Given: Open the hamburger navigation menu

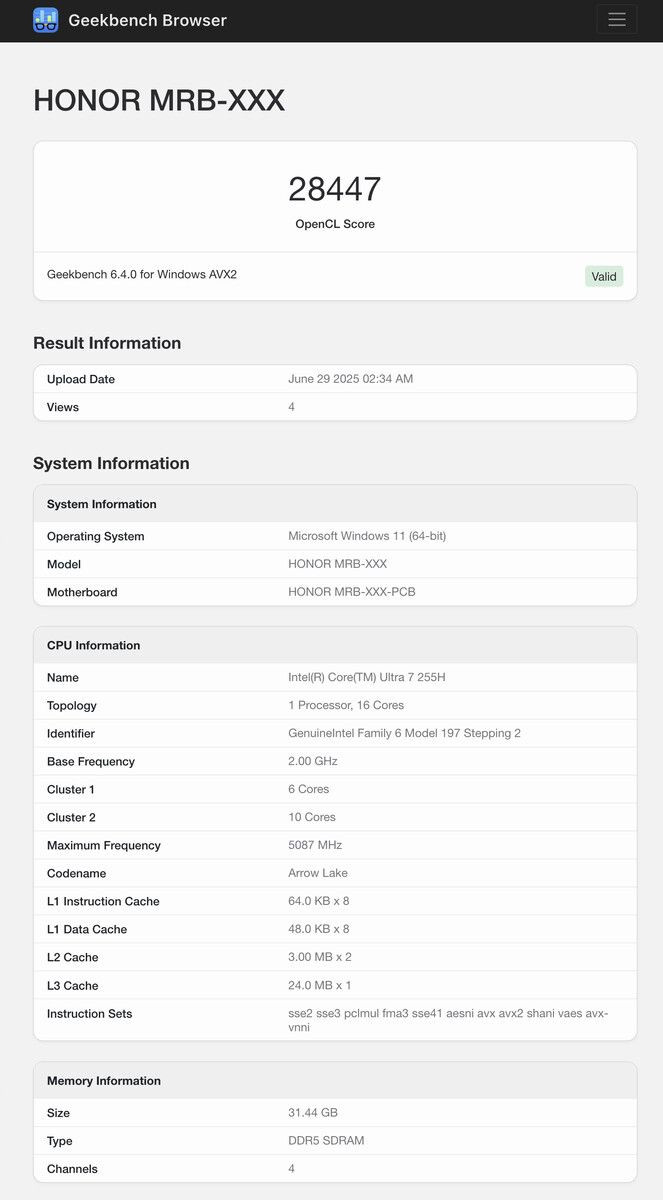Looking at the screenshot, I should tap(616, 20).
